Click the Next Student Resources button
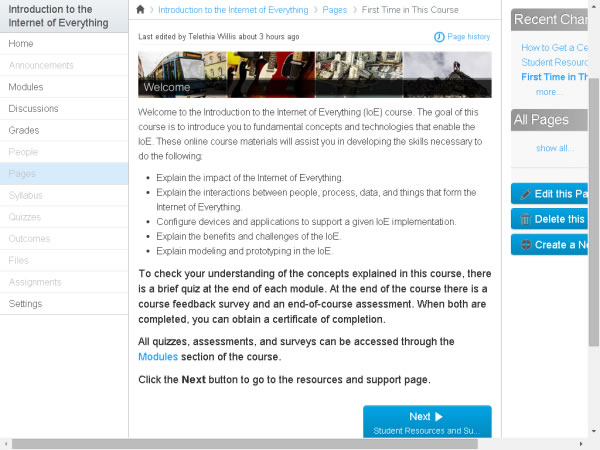The width and height of the screenshot is (600, 450). 427,422
